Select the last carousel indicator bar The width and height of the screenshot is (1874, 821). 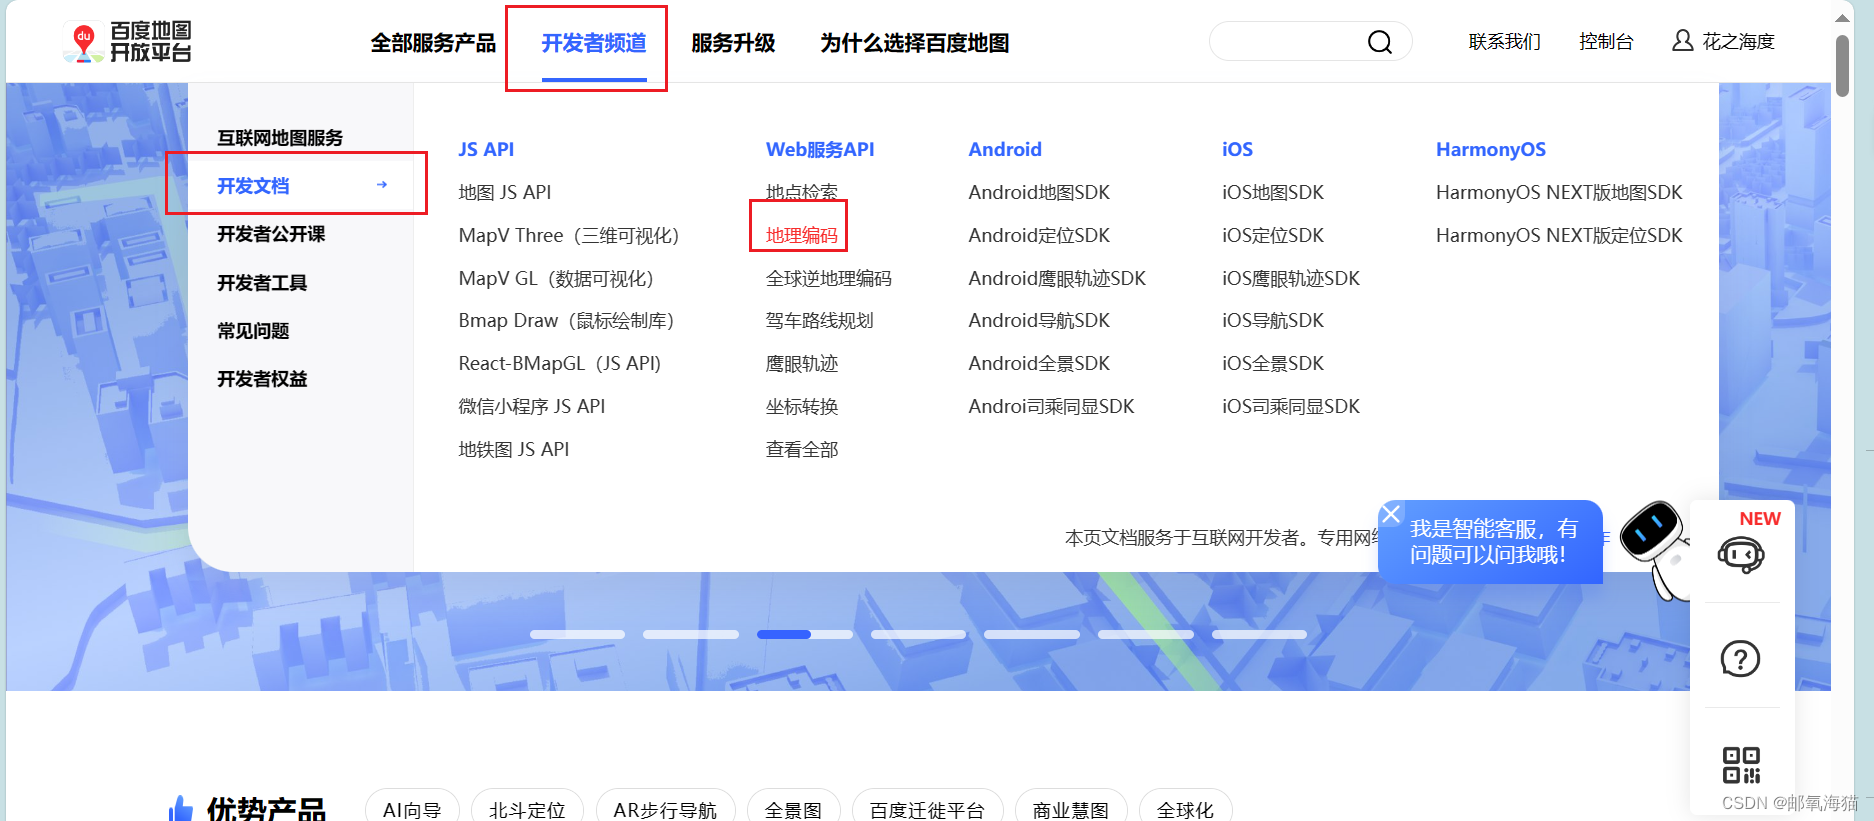click(1259, 634)
